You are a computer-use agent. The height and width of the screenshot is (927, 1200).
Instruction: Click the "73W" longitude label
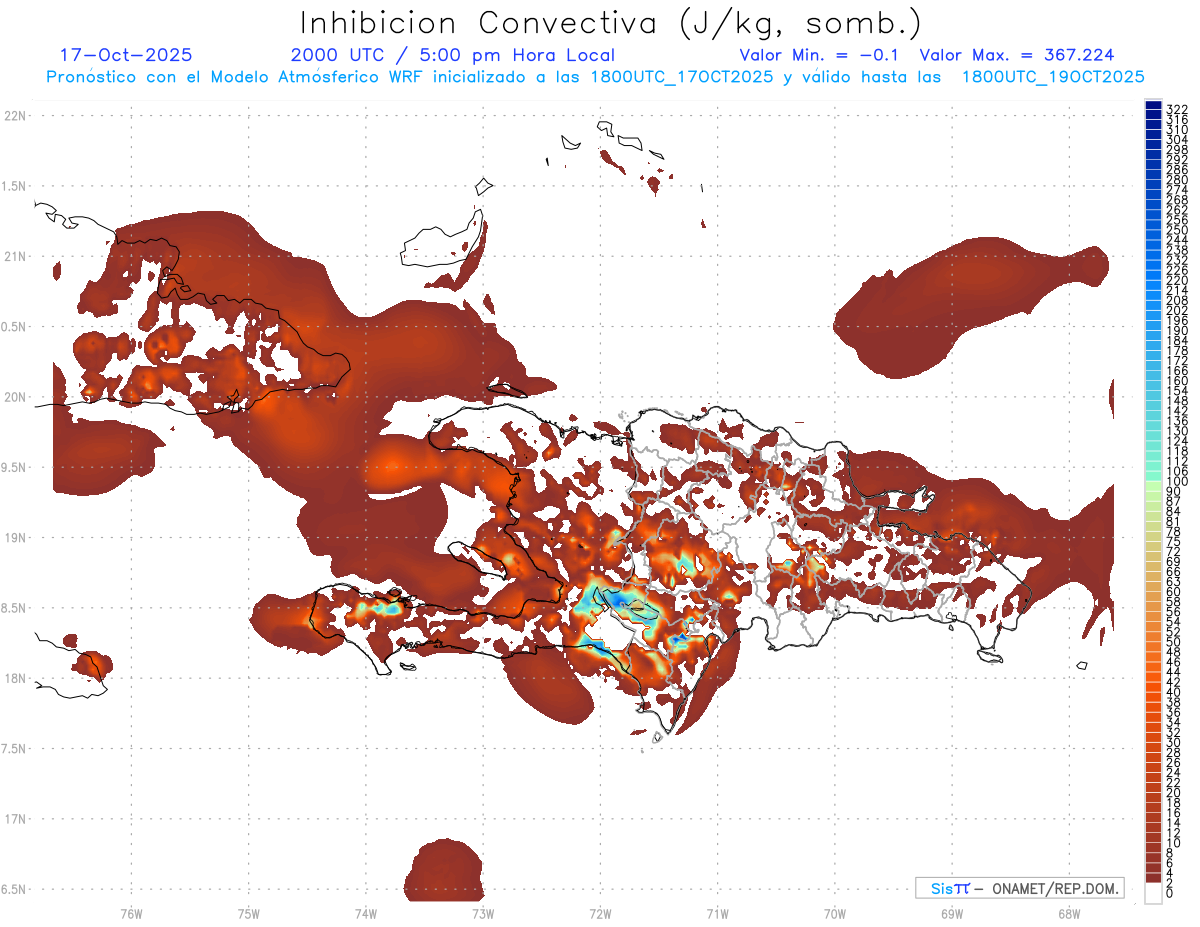coord(483,913)
